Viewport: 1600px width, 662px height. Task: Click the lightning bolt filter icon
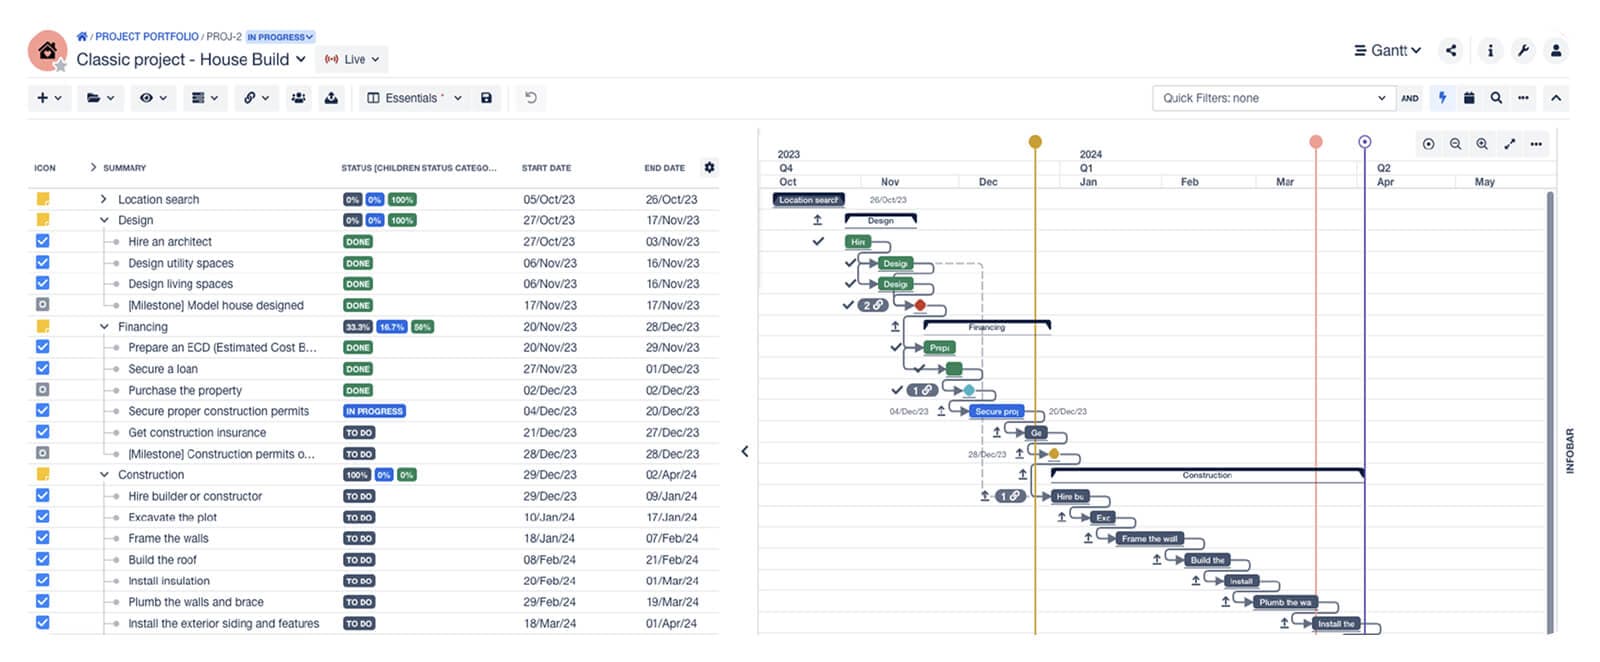[x=1442, y=98]
